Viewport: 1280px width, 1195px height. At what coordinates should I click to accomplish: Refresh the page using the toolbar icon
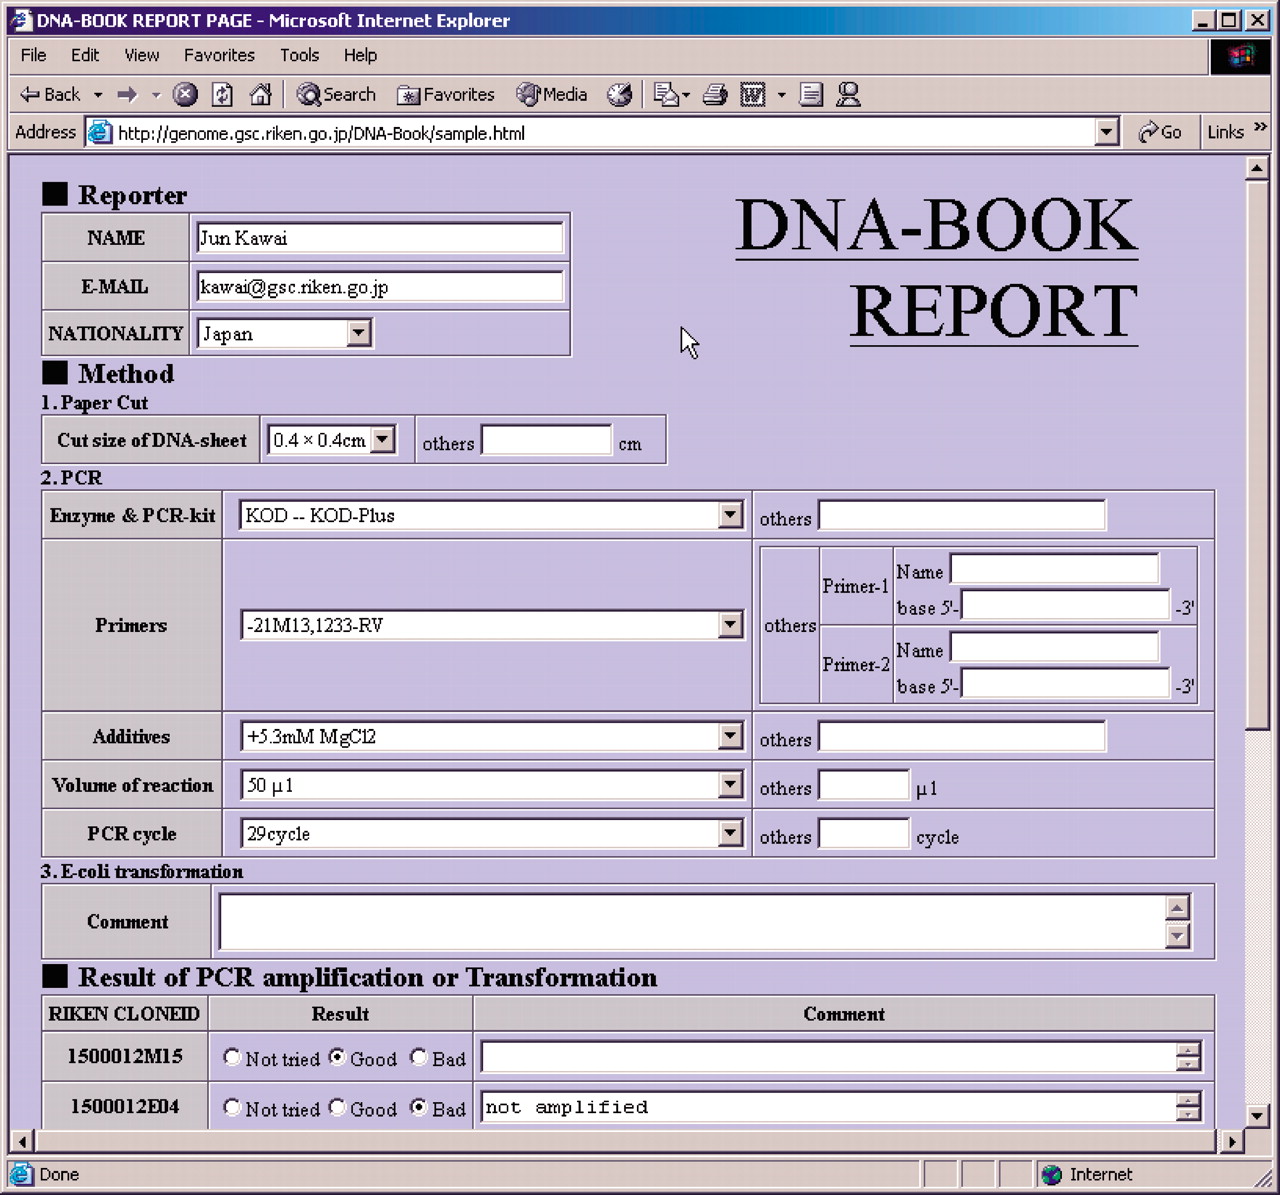click(222, 94)
